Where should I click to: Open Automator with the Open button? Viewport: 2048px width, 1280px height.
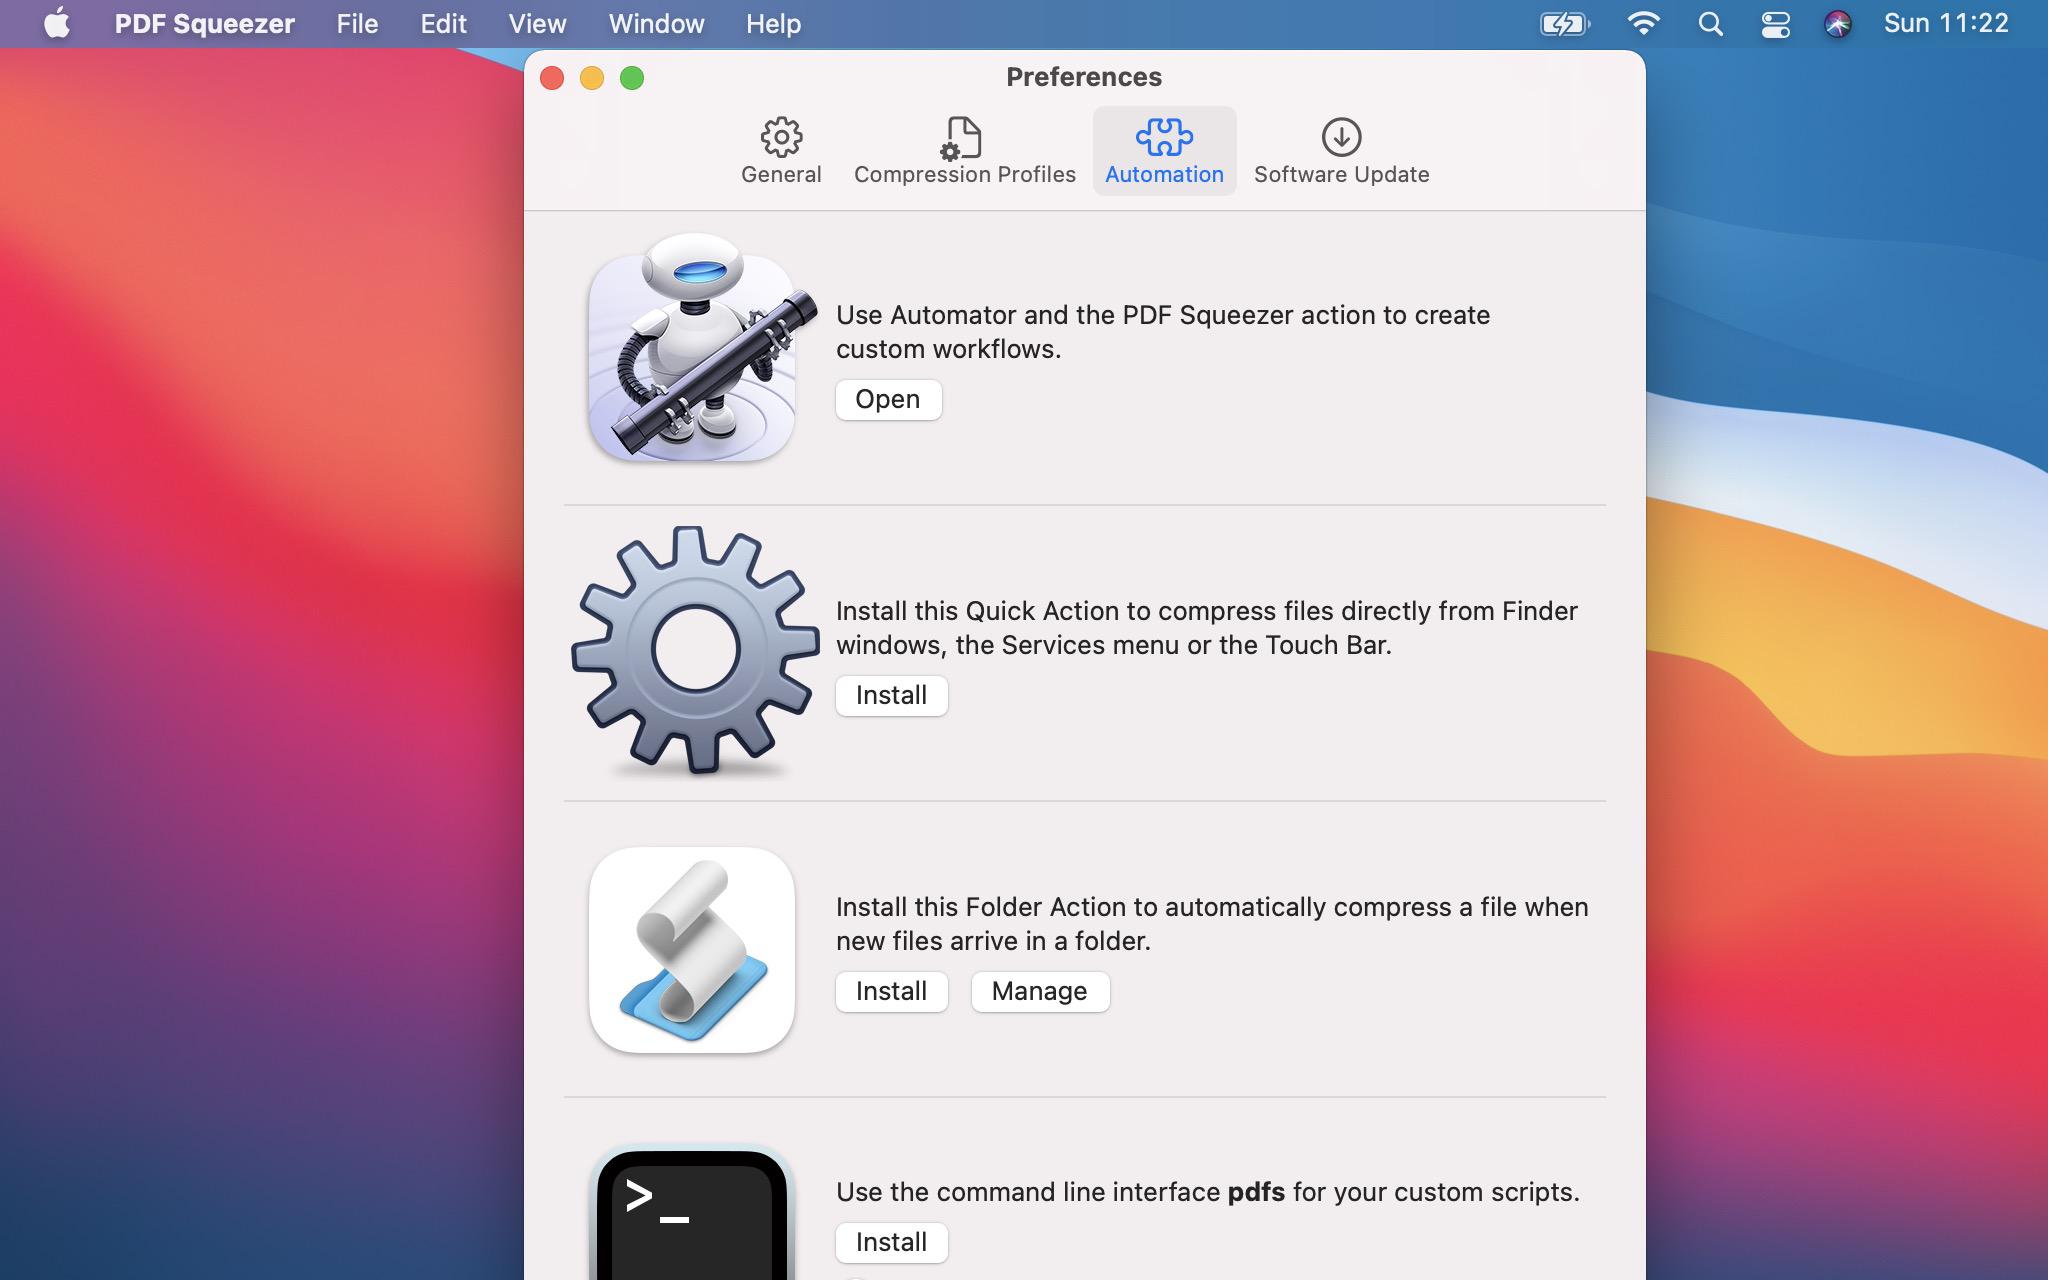tap(888, 399)
